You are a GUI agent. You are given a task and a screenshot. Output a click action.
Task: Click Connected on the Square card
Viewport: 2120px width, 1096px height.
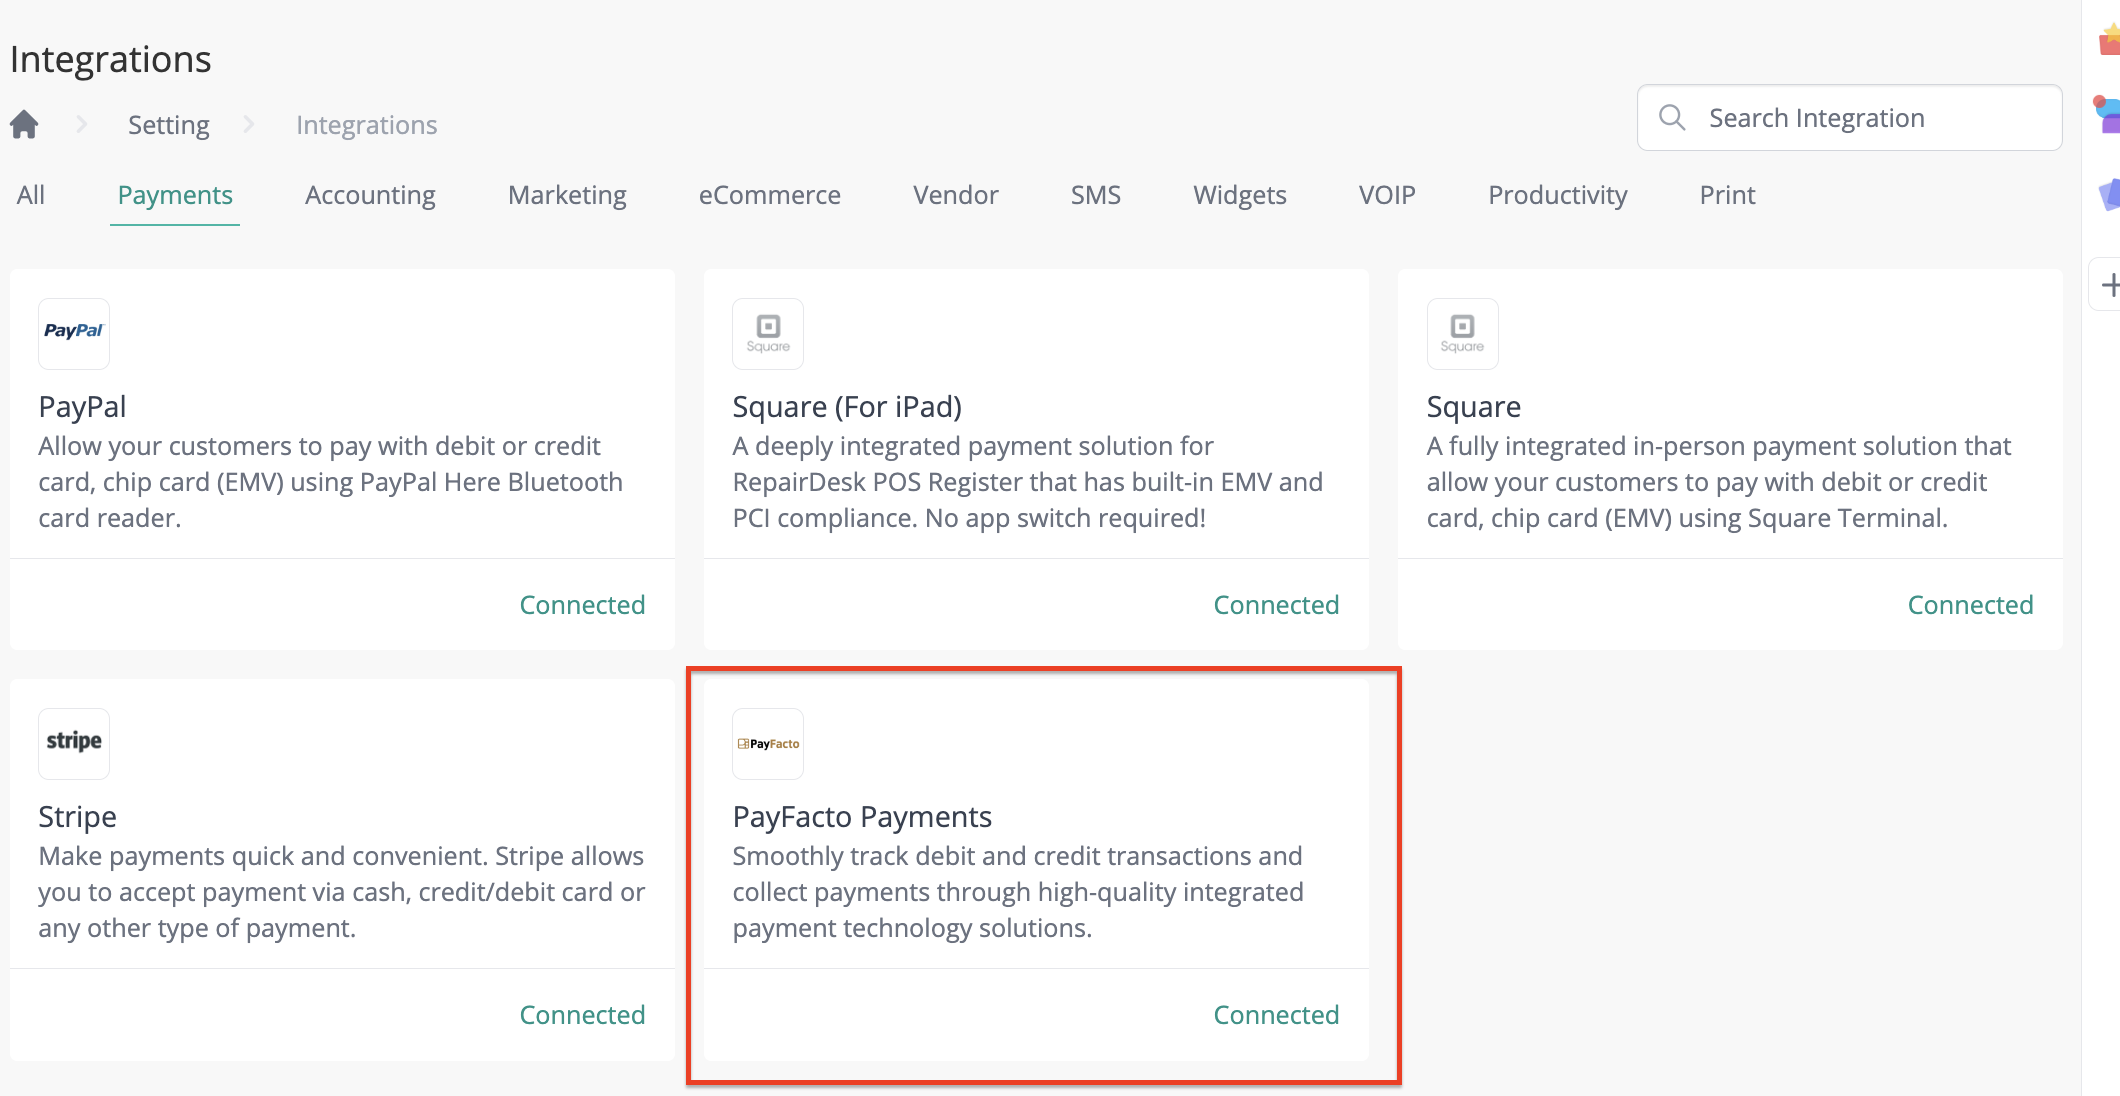[x=1970, y=605]
